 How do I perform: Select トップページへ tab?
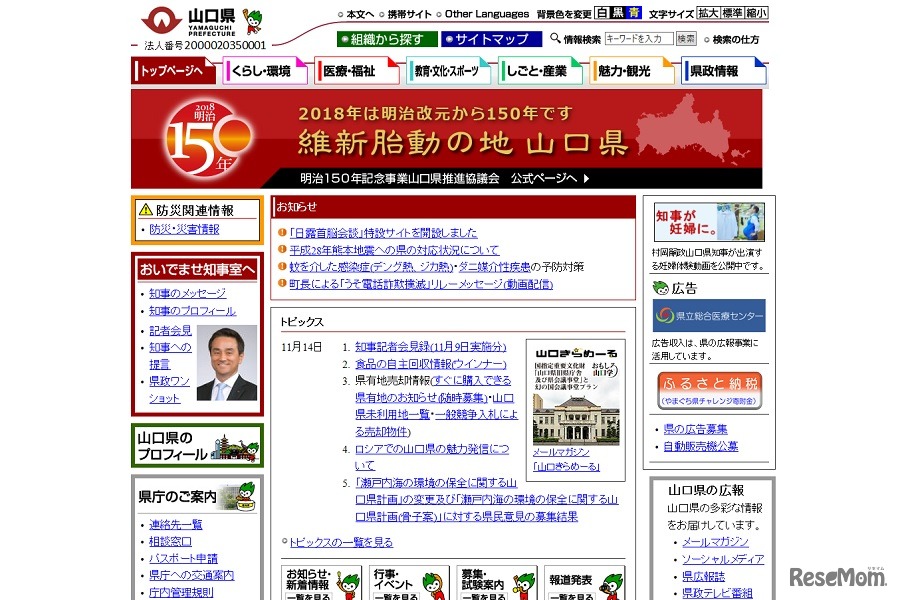coord(173,71)
